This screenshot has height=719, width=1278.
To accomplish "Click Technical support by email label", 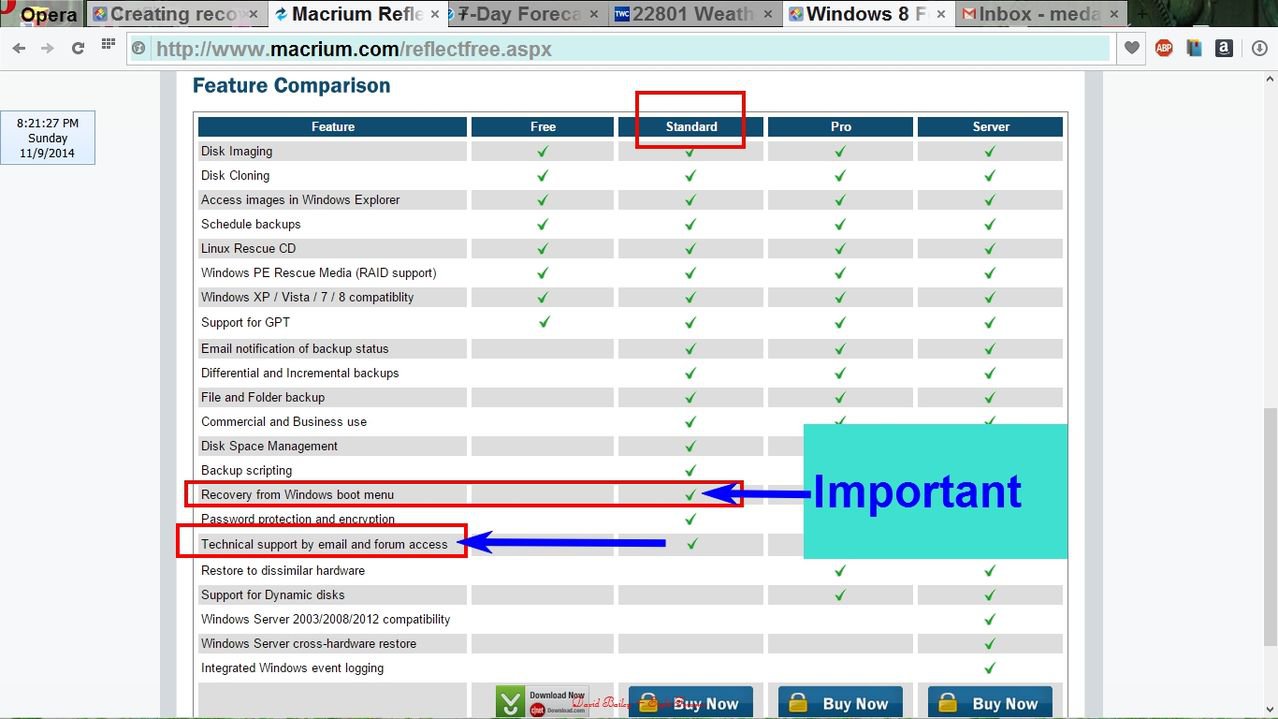I will coord(324,544).
